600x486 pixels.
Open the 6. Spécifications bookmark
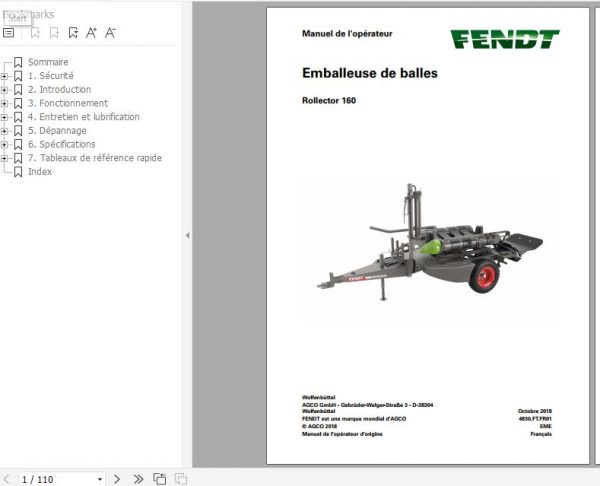[62, 144]
